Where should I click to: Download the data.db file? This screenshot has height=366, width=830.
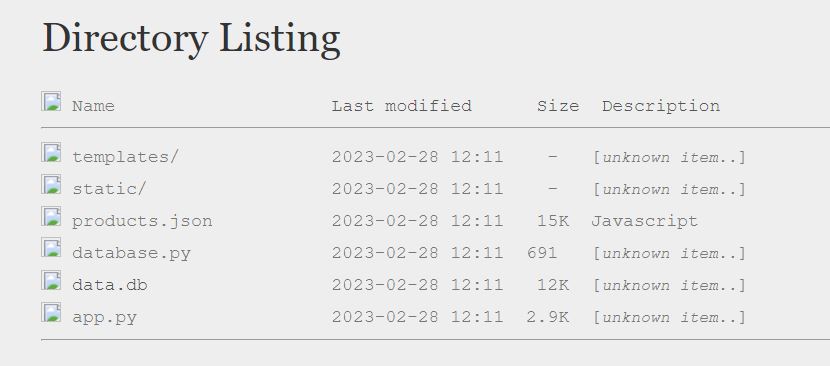pyautogui.click(x=110, y=285)
